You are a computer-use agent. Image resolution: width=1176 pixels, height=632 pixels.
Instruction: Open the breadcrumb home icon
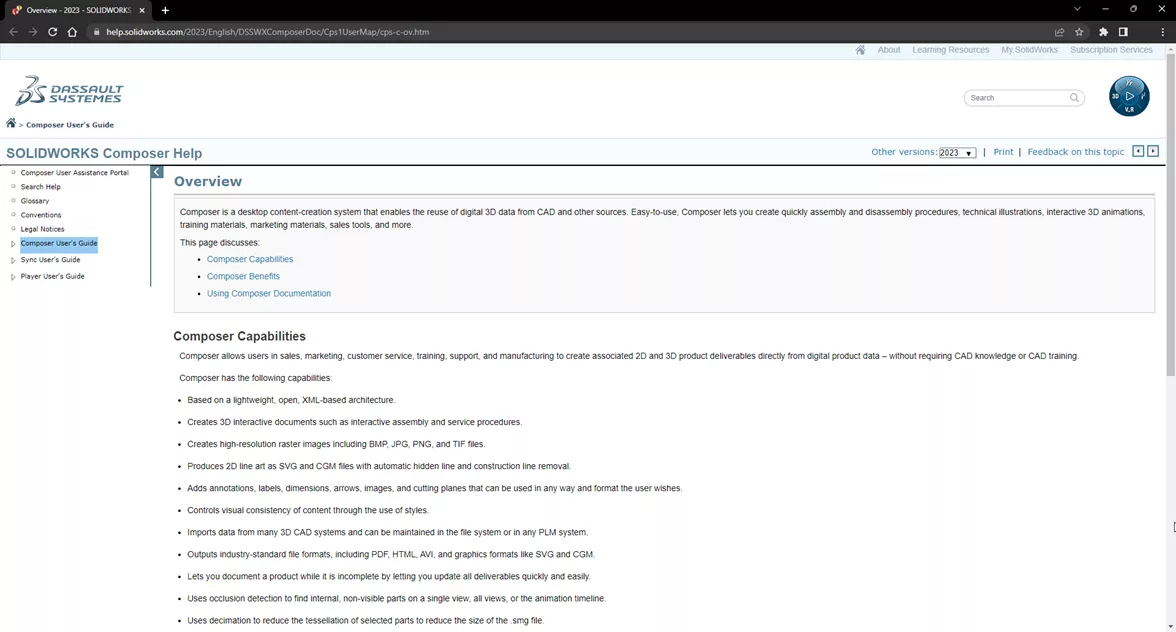click(x=10, y=122)
